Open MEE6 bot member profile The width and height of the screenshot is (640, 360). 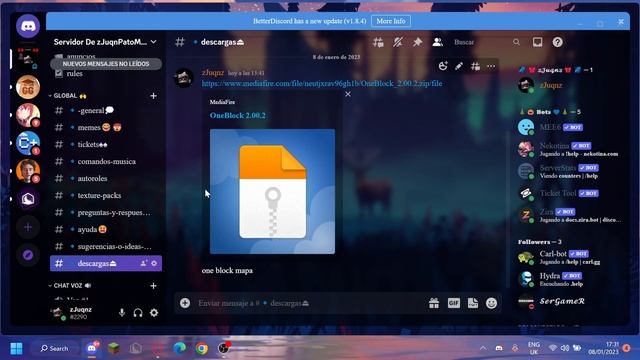point(571,127)
